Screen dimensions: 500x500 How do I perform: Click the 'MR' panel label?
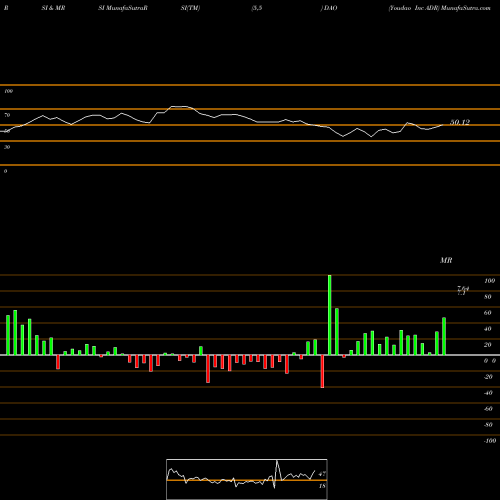(446, 260)
